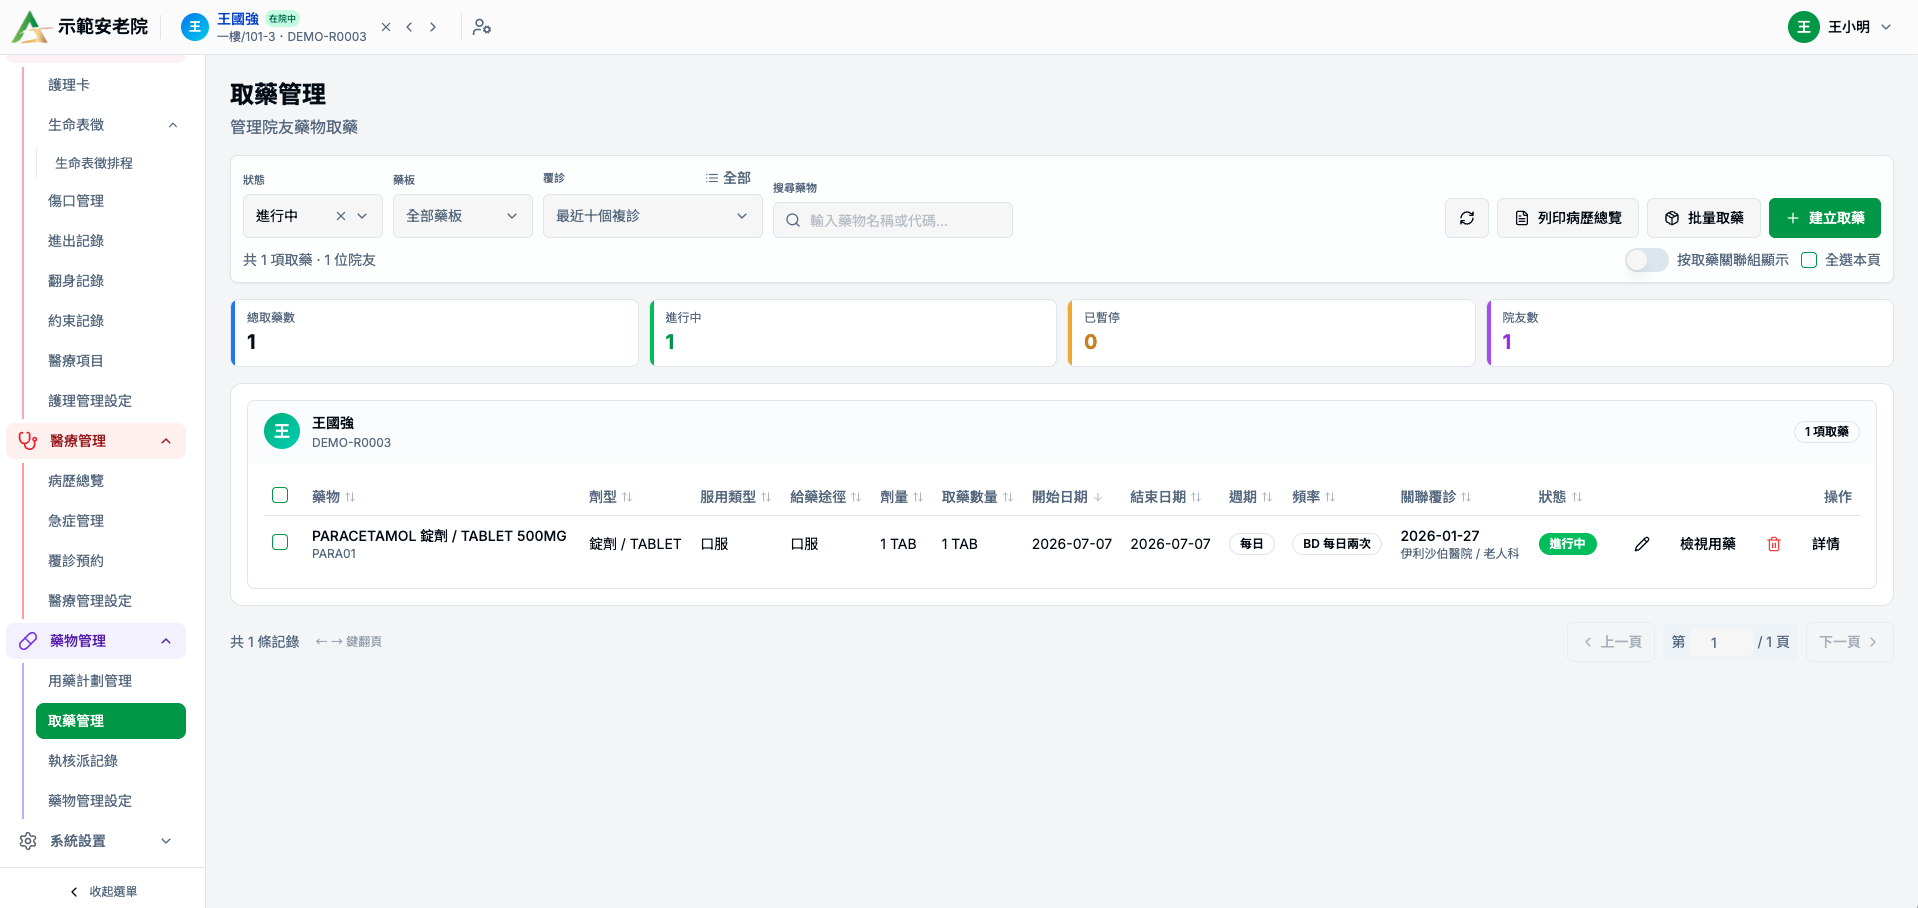This screenshot has height=908, width=1918.
Task: Click the 全部 link above 覆診 filter
Action: click(x=728, y=178)
